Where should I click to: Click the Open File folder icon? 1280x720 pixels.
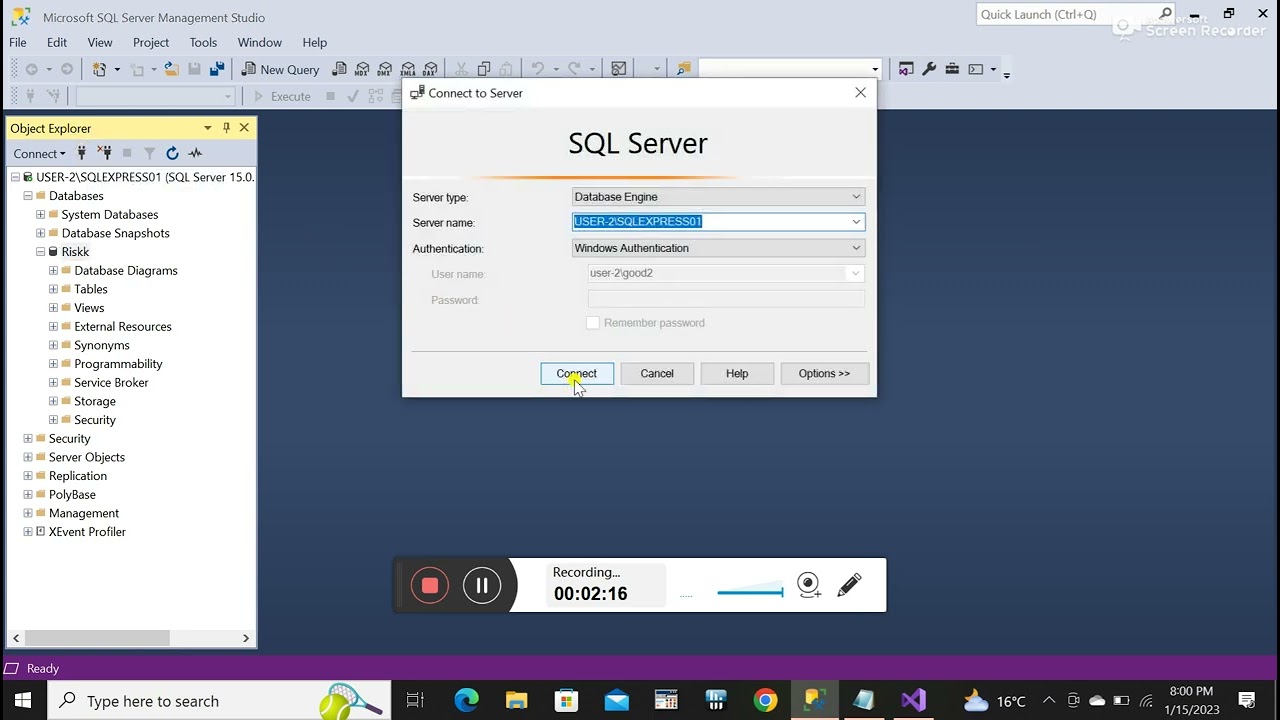(x=171, y=69)
